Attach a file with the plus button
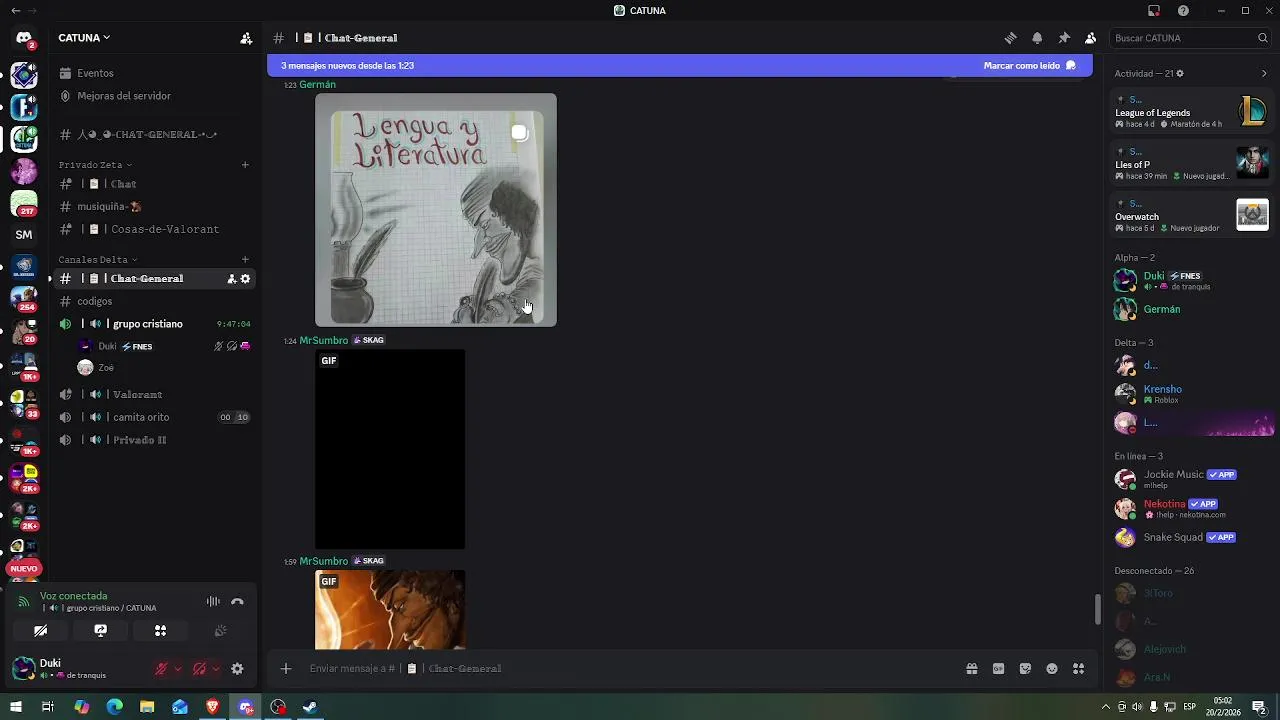 coord(286,669)
